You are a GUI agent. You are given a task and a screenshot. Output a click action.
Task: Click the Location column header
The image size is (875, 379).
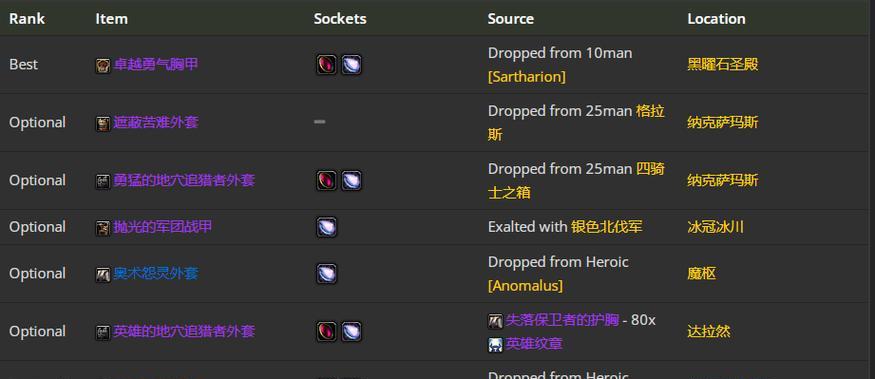(717, 18)
